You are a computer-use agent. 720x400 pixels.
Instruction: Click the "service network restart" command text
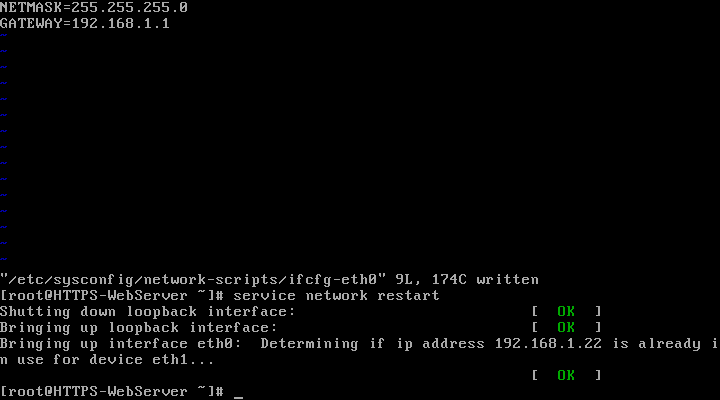tap(336, 295)
